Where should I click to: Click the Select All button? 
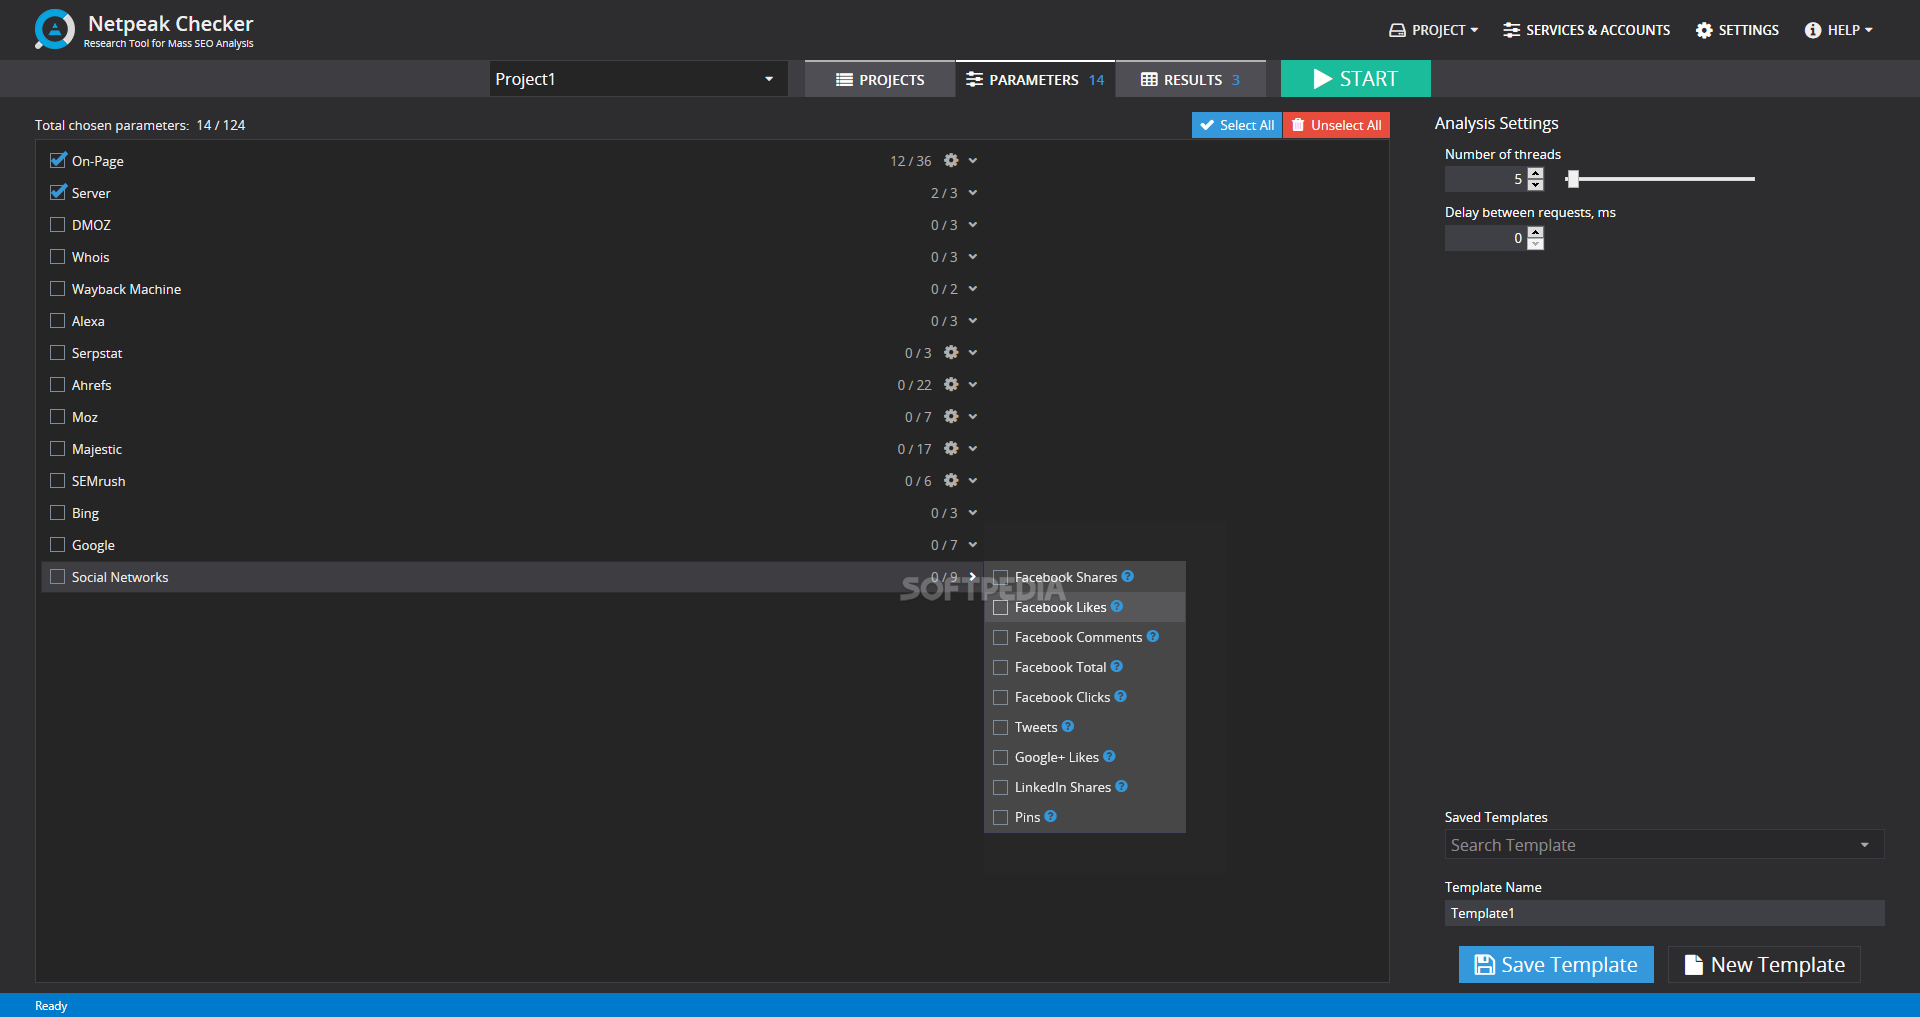tap(1237, 125)
